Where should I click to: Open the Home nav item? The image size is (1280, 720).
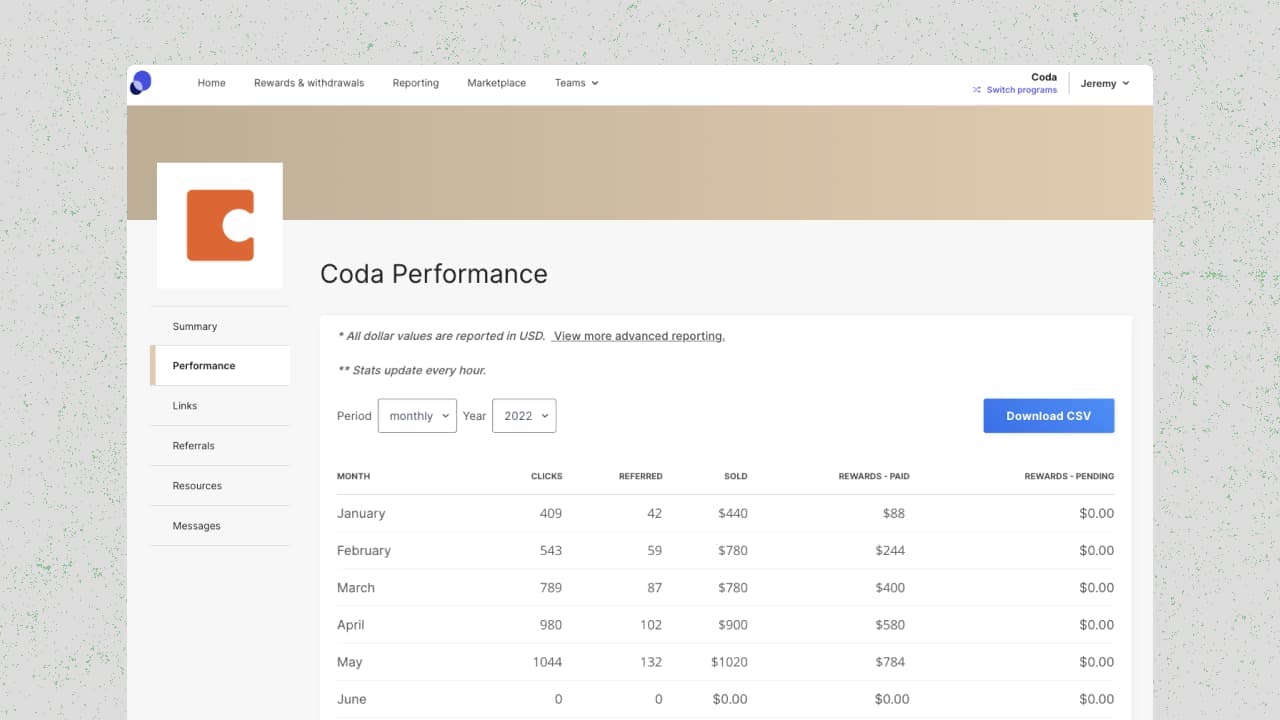click(211, 83)
